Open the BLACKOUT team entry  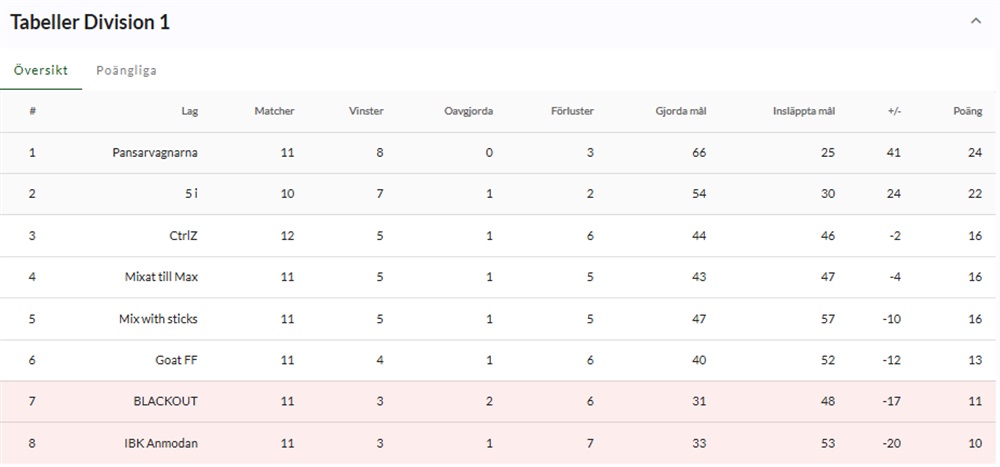(x=165, y=401)
